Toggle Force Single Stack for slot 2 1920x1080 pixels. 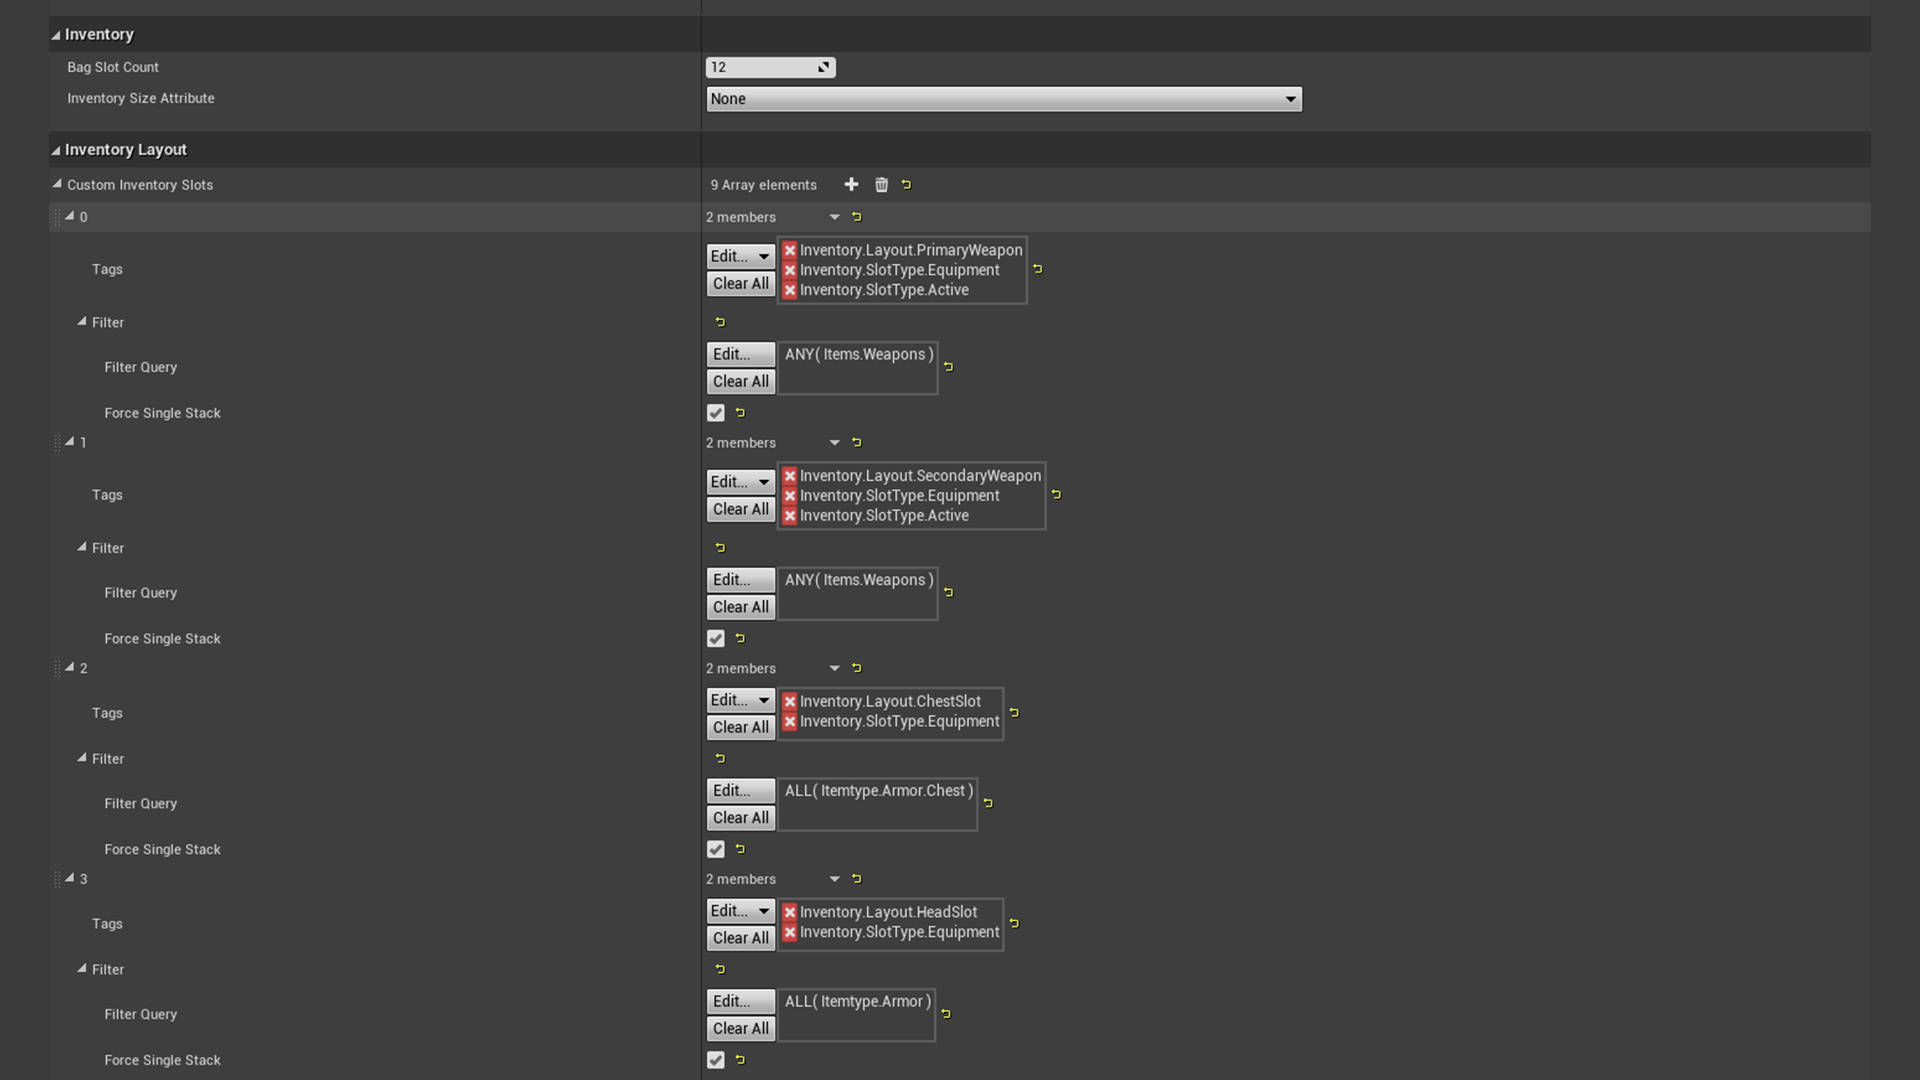click(716, 849)
